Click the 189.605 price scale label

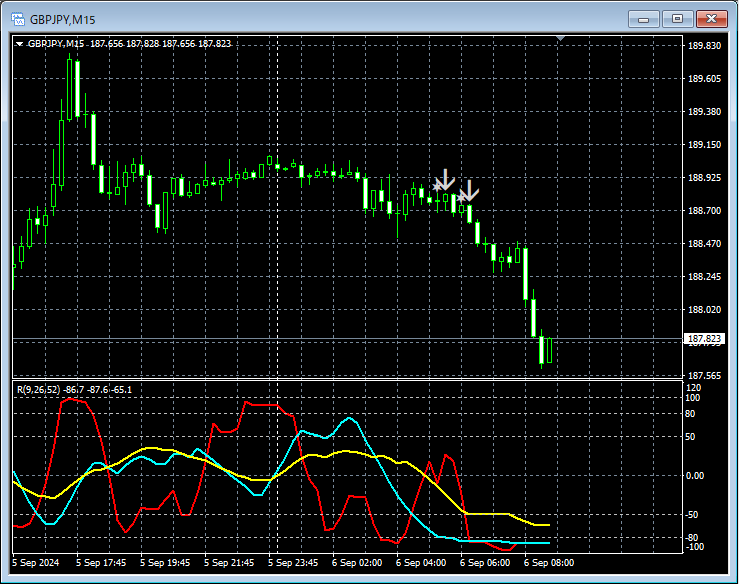click(705, 78)
